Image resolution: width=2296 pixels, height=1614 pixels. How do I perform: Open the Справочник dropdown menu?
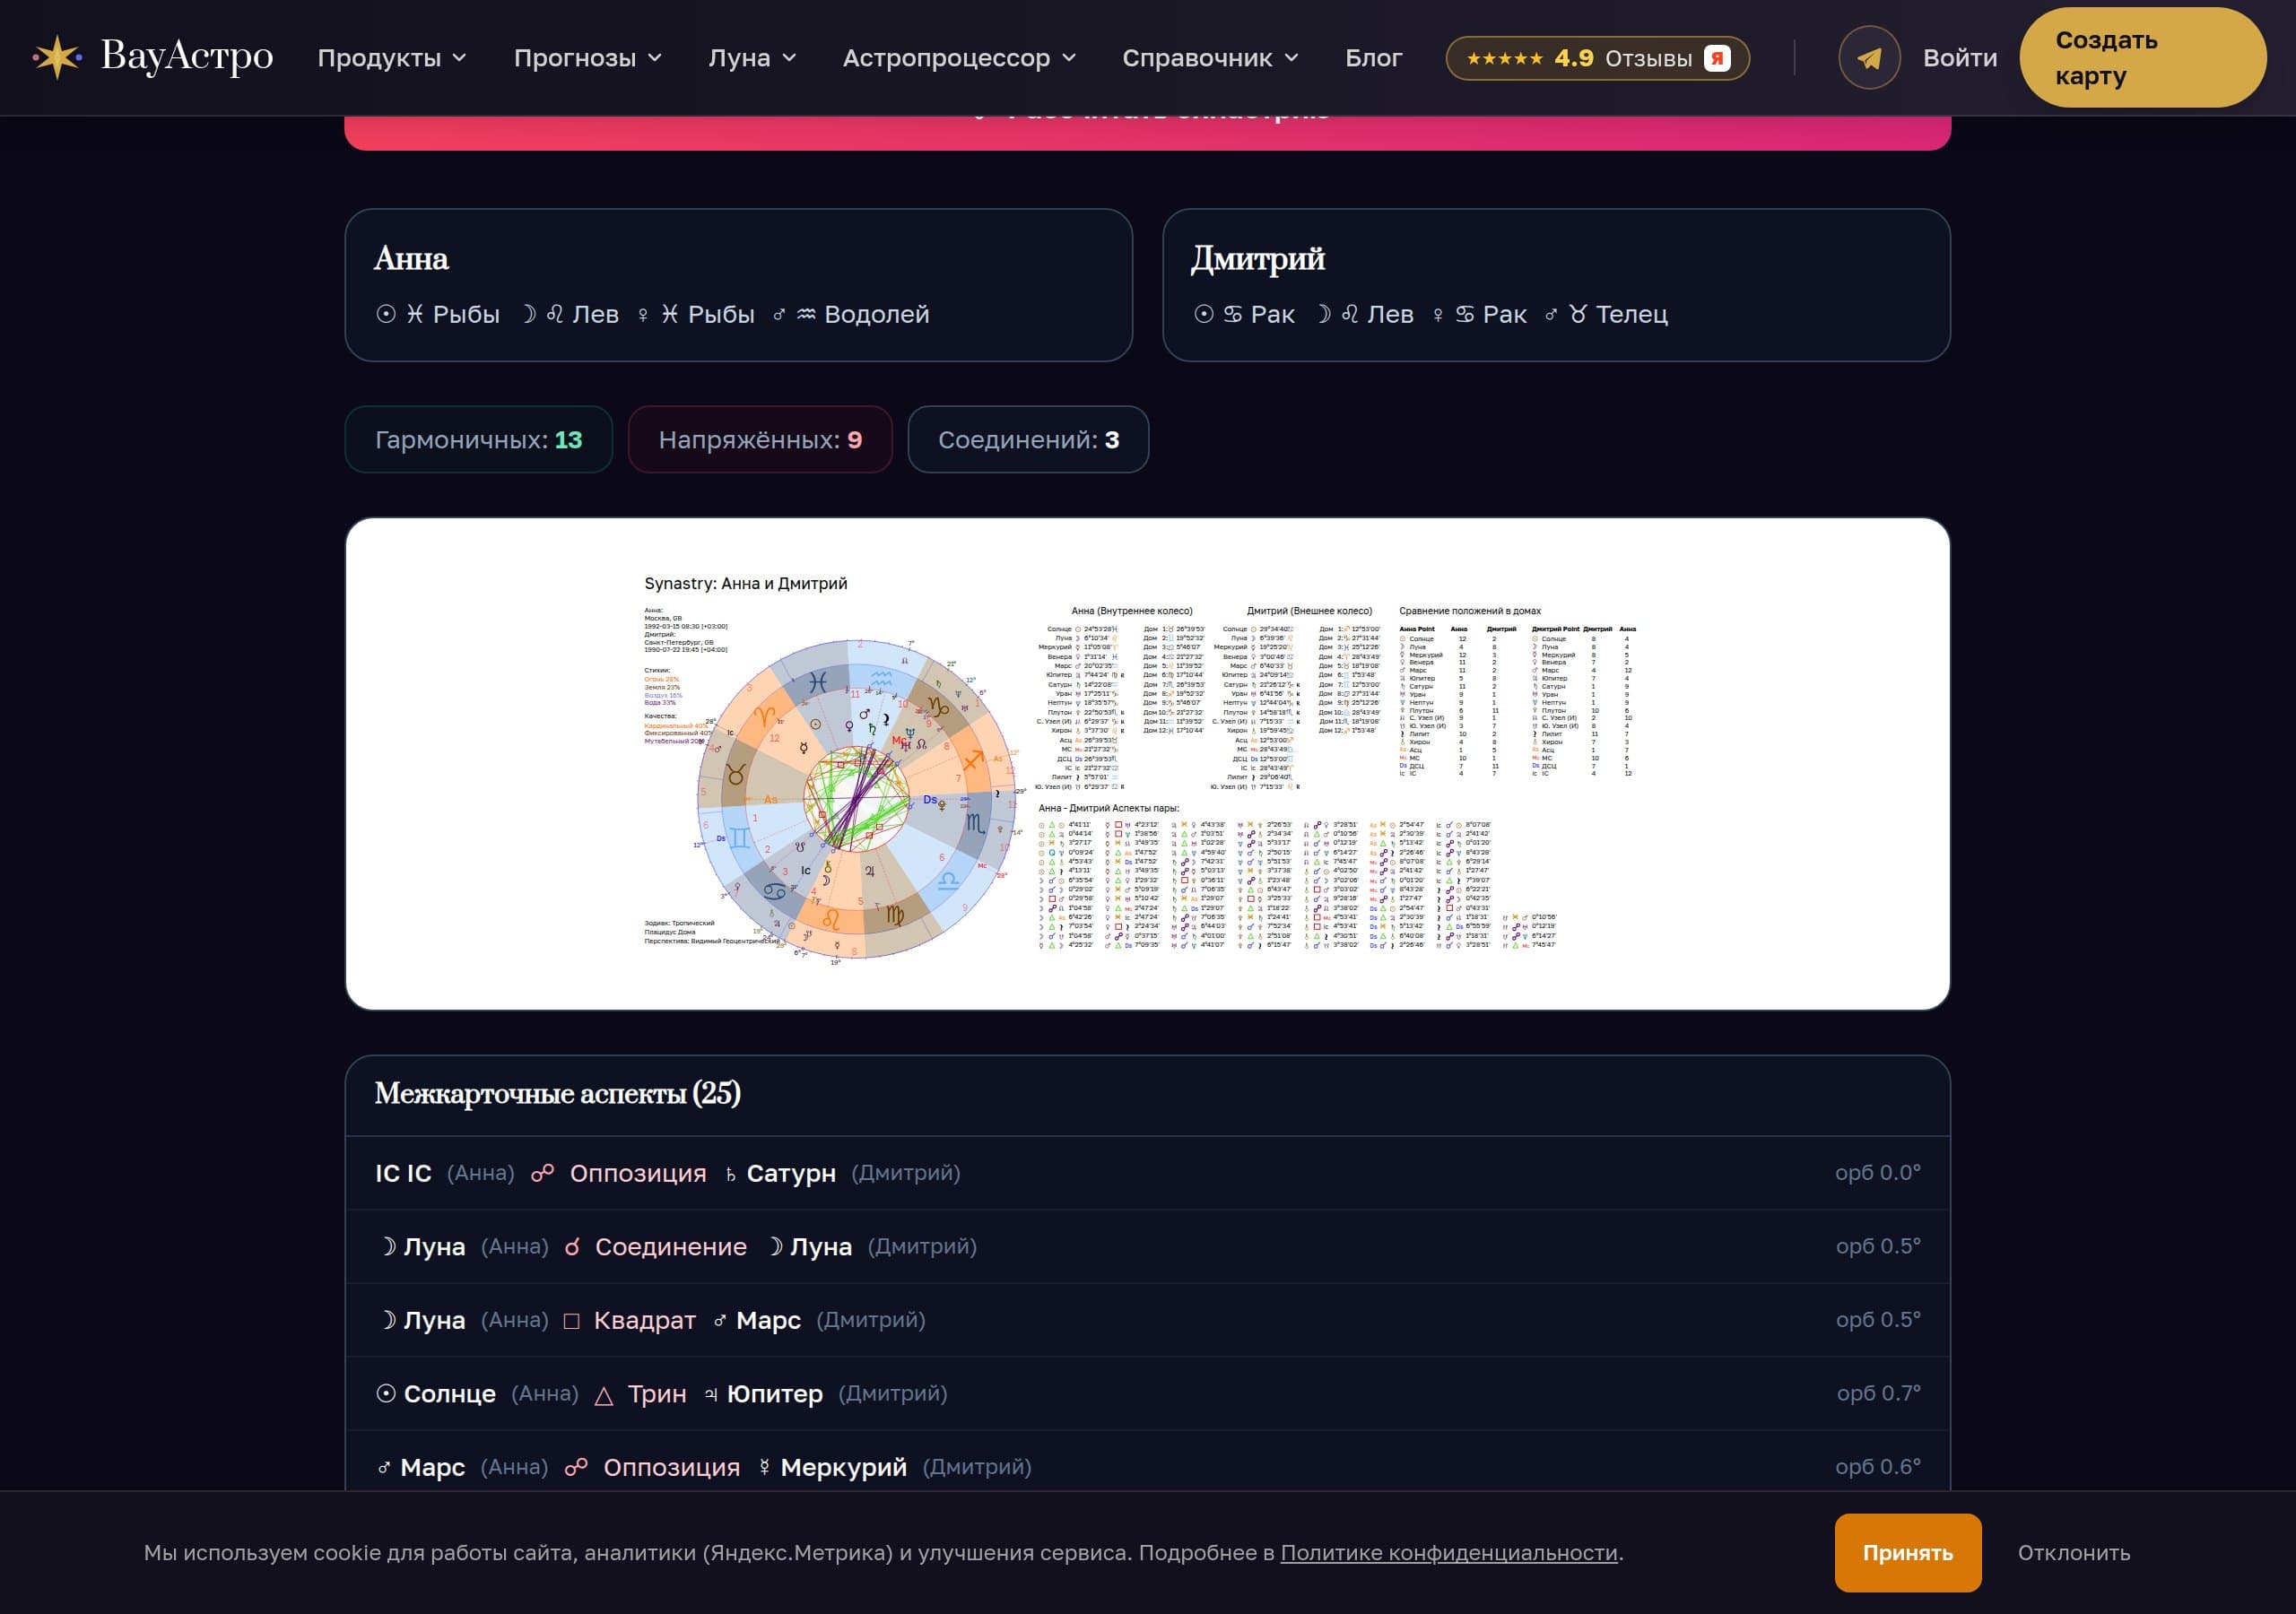(x=1210, y=58)
